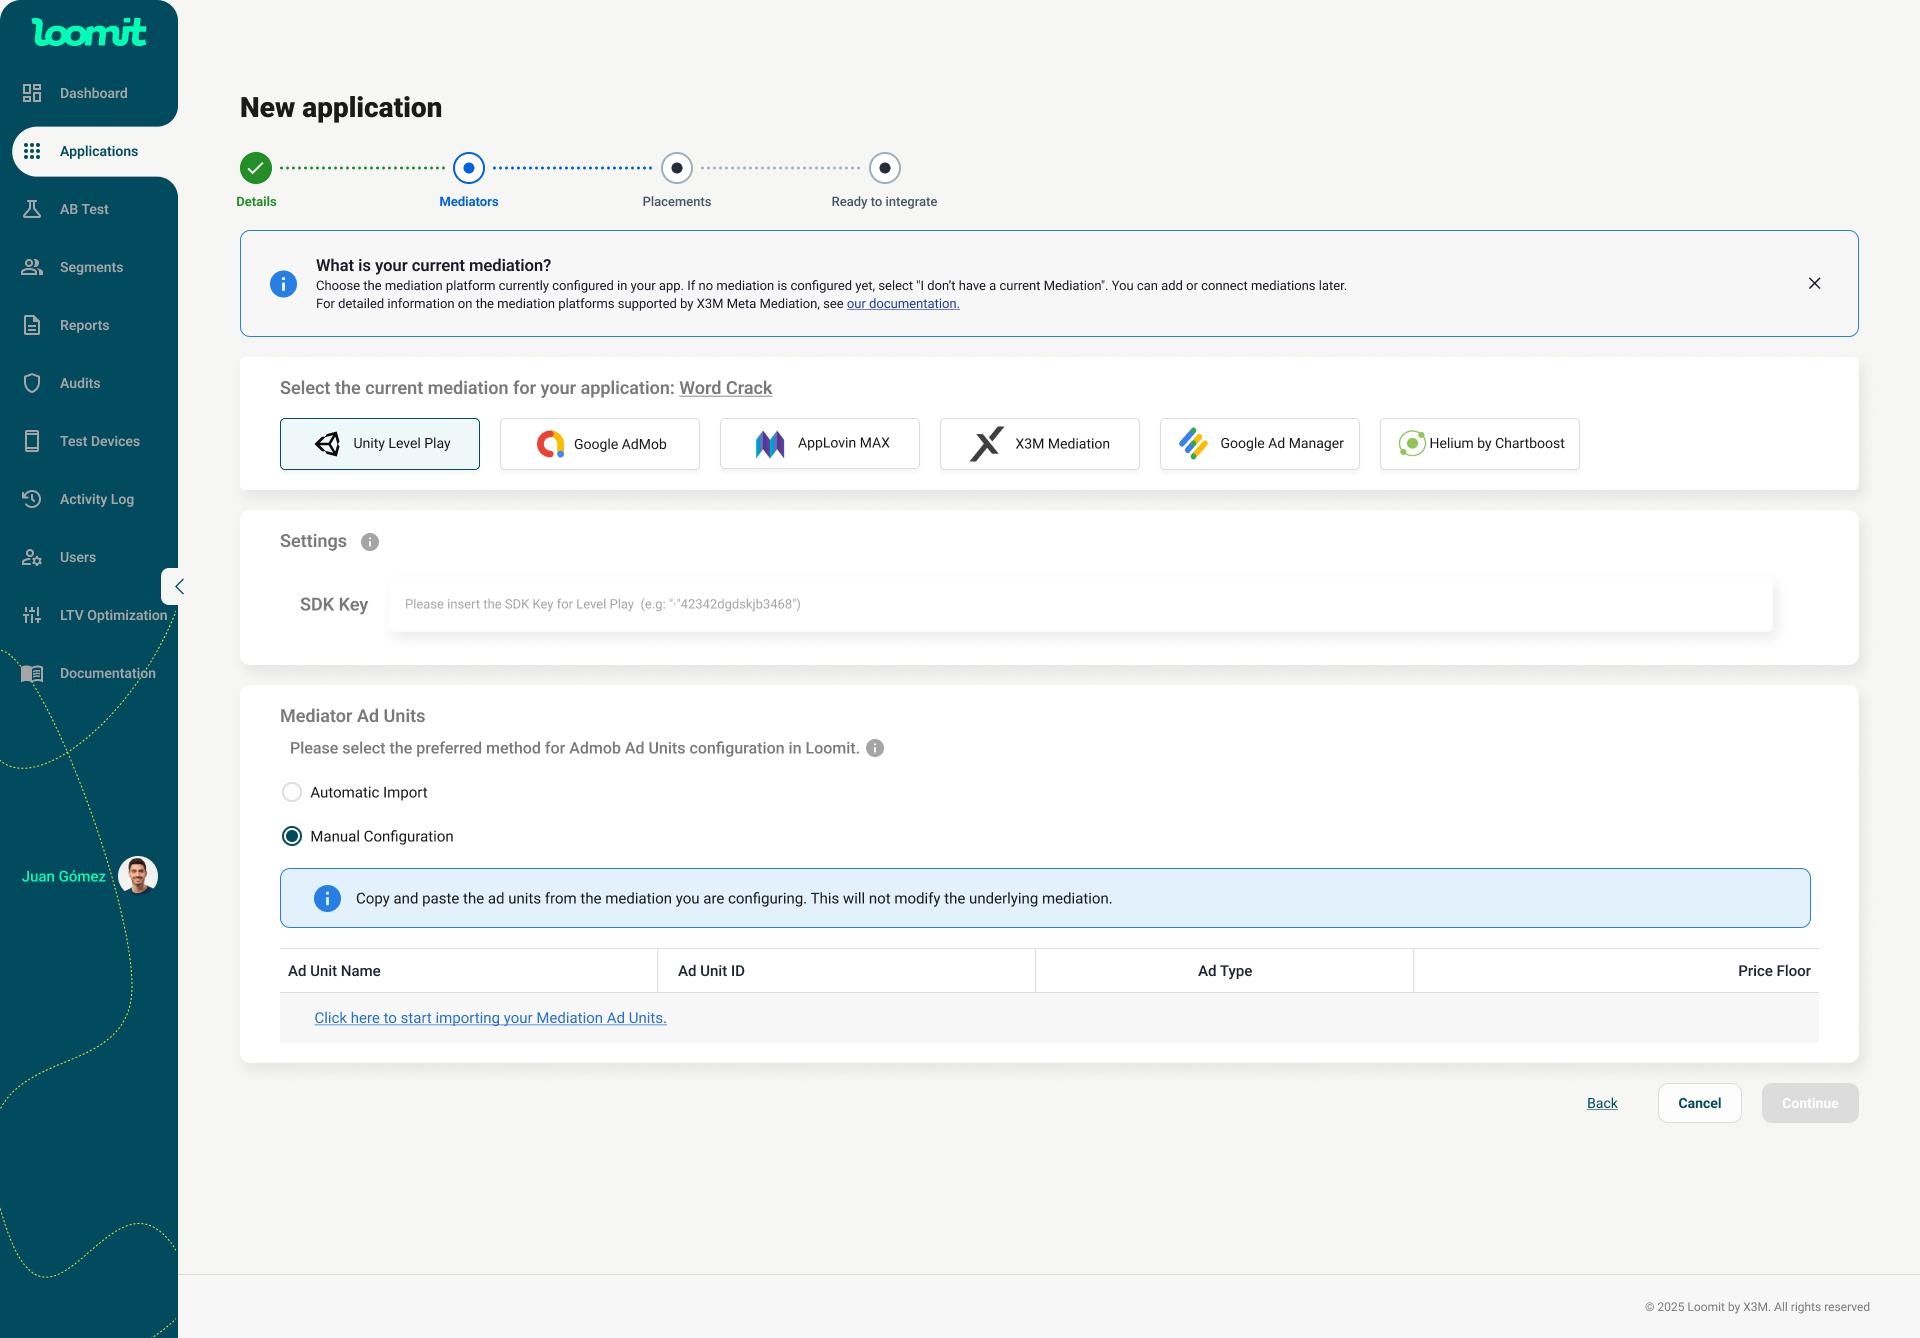Click the Dashboard sidebar icon

click(32, 93)
